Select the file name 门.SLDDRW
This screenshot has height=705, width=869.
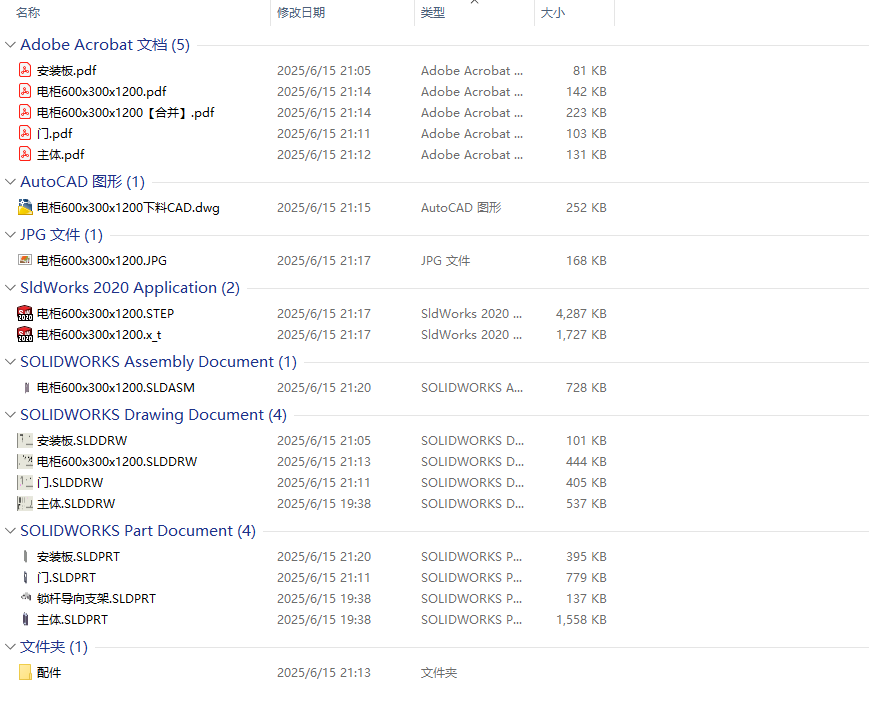[70, 482]
